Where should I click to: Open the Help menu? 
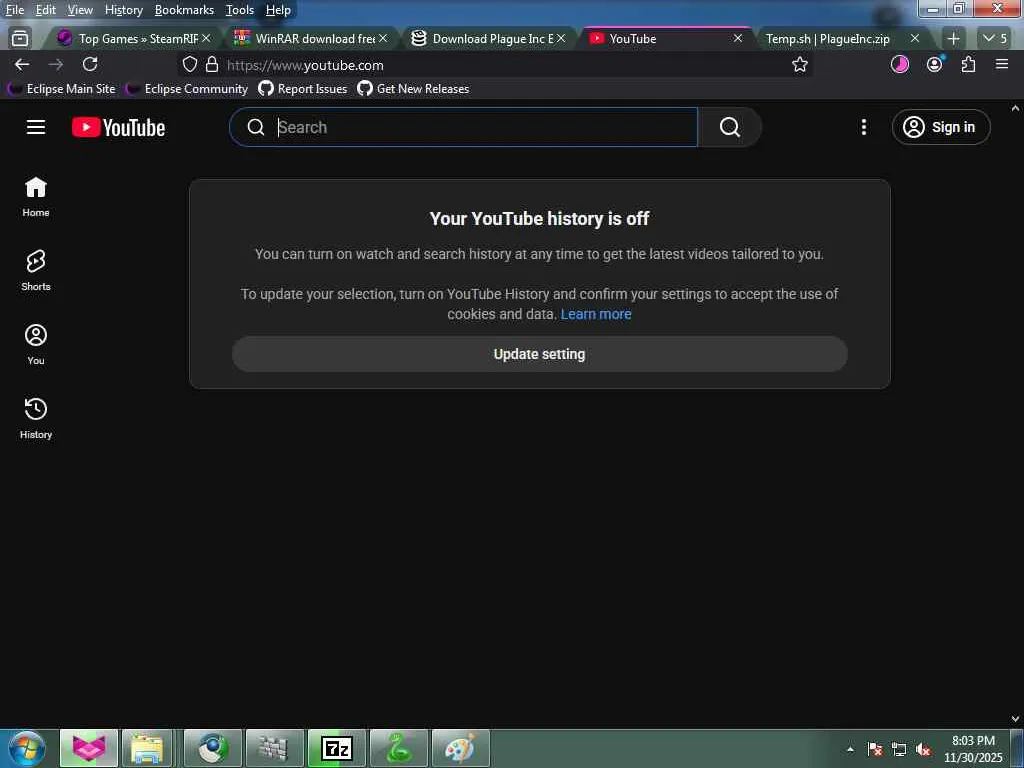coord(278,10)
